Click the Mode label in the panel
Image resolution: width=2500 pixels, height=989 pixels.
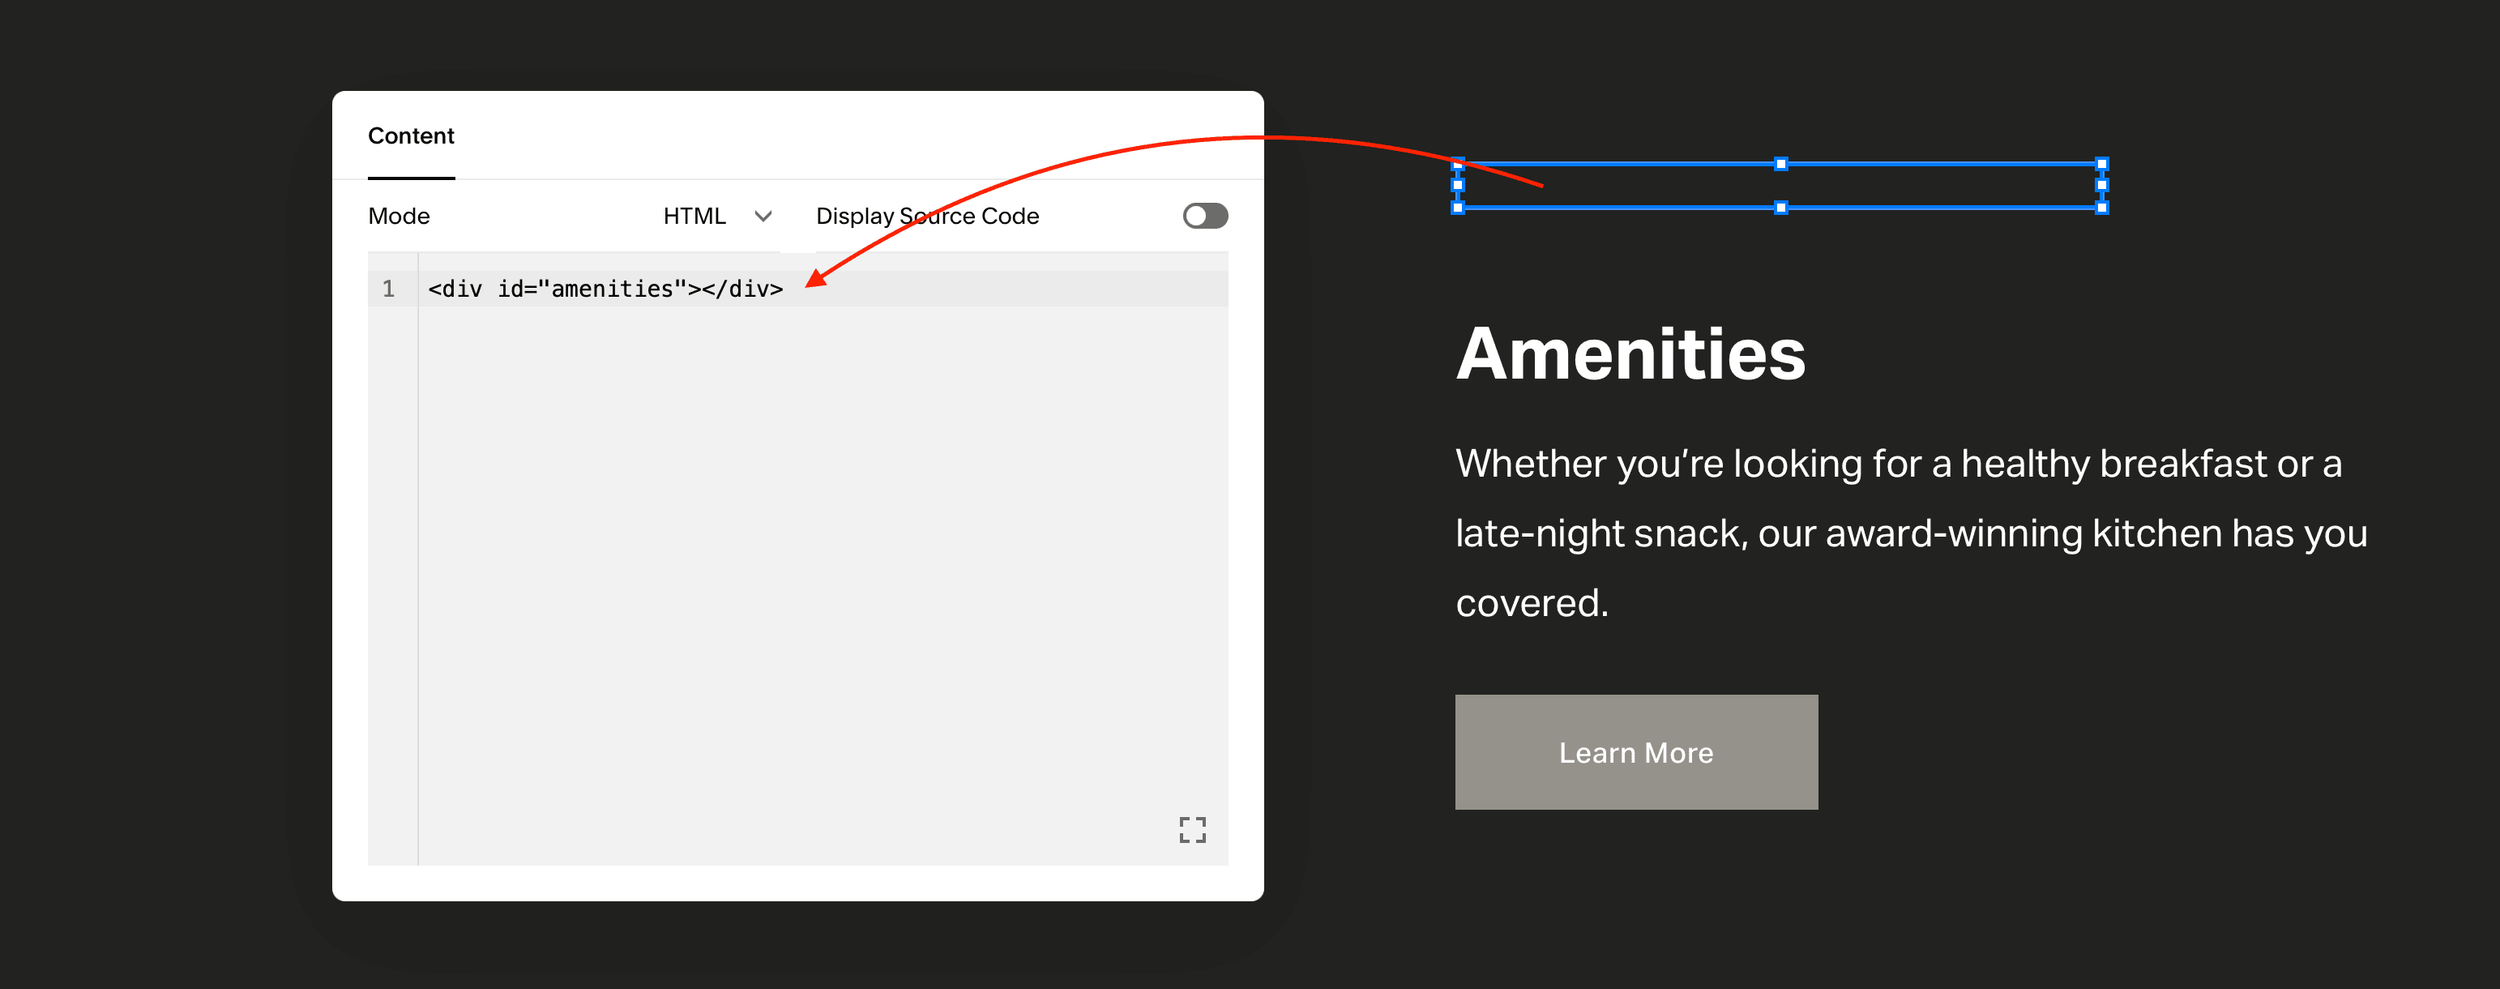tap(399, 216)
